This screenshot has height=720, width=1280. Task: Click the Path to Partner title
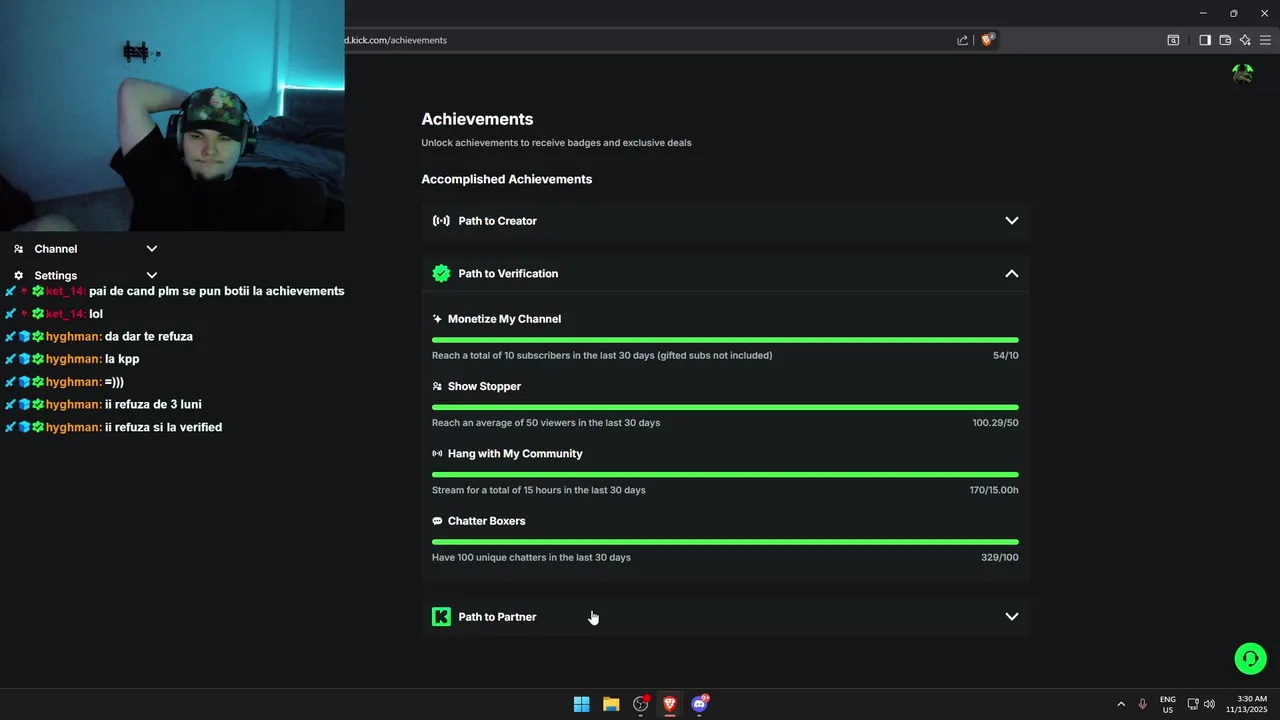tap(497, 617)
